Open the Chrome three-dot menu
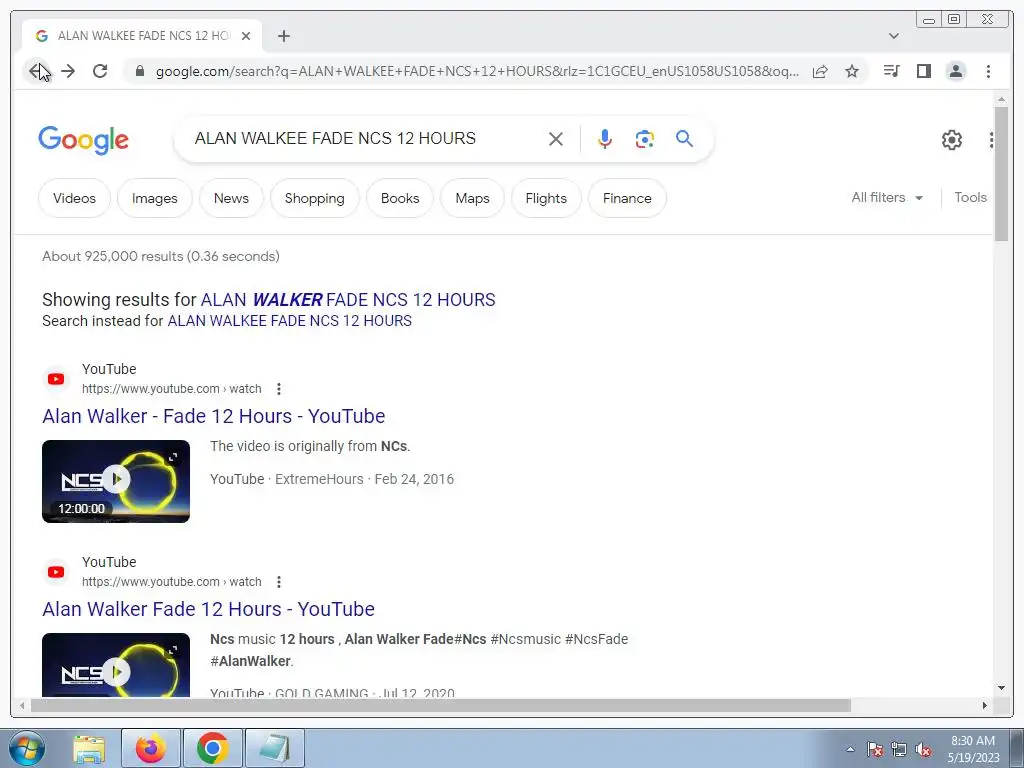The image size is (1024, 768). click(988, 71)
